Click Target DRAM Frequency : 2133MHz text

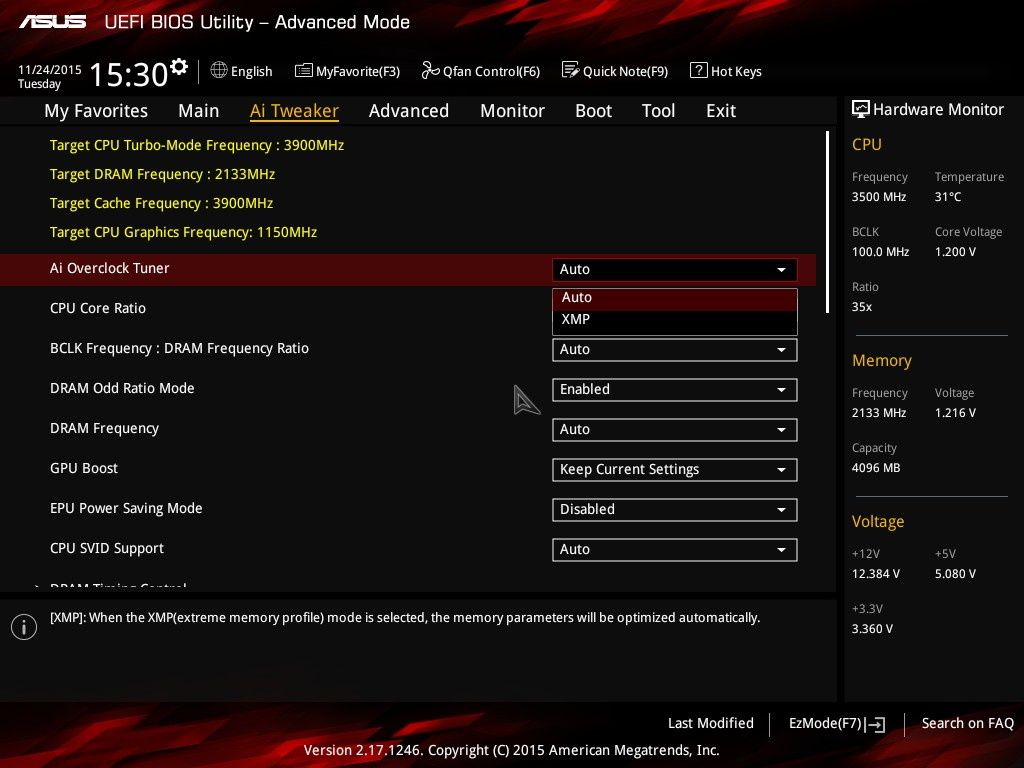163,174
